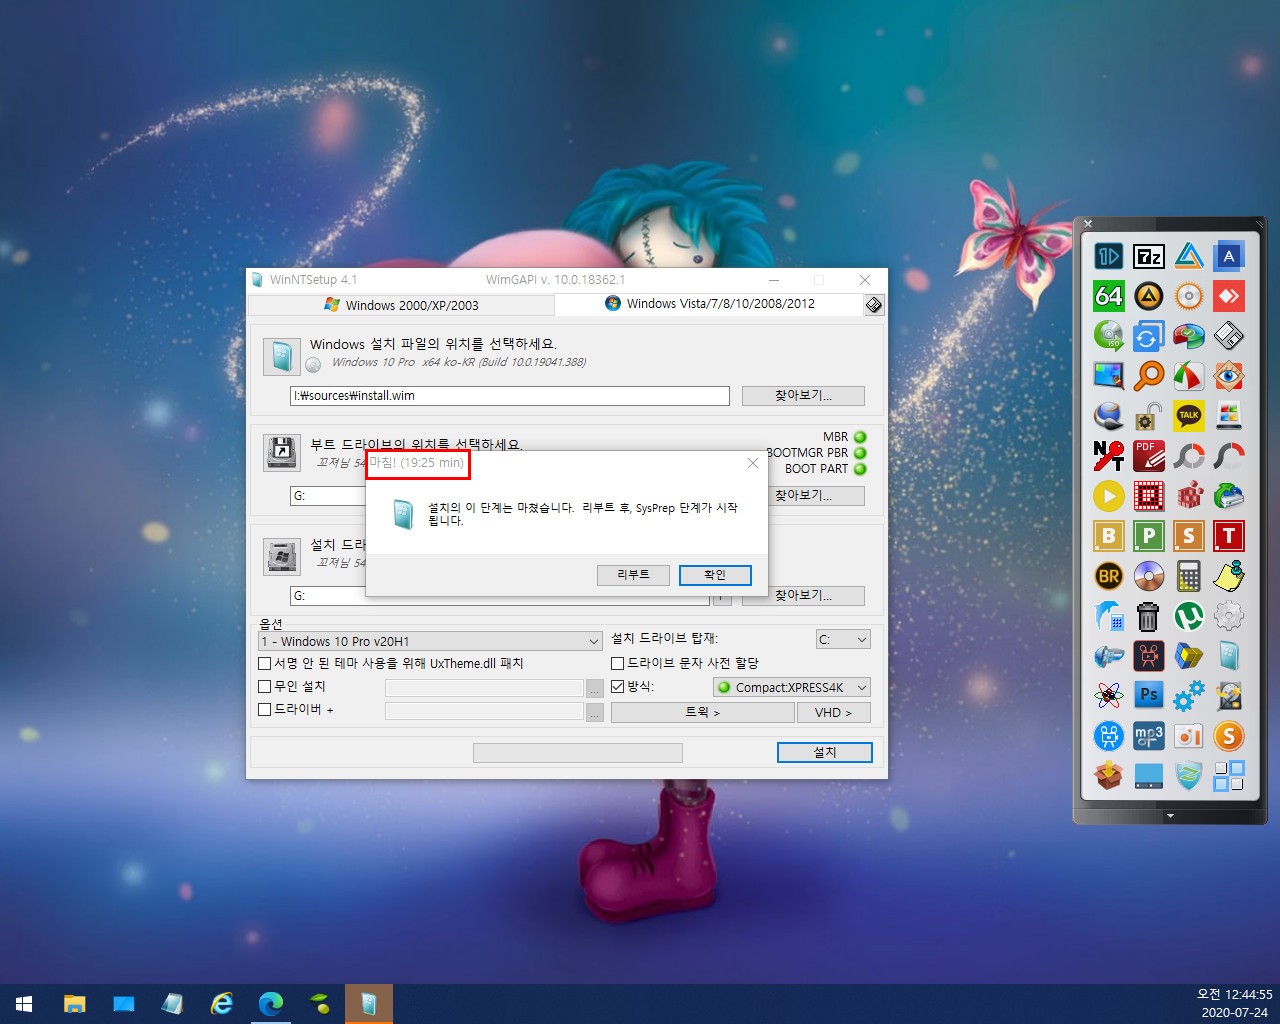The image size is (1280, 1024).
Task: Launch the Photoshop Ps icon
Action: pos(1148,696)
